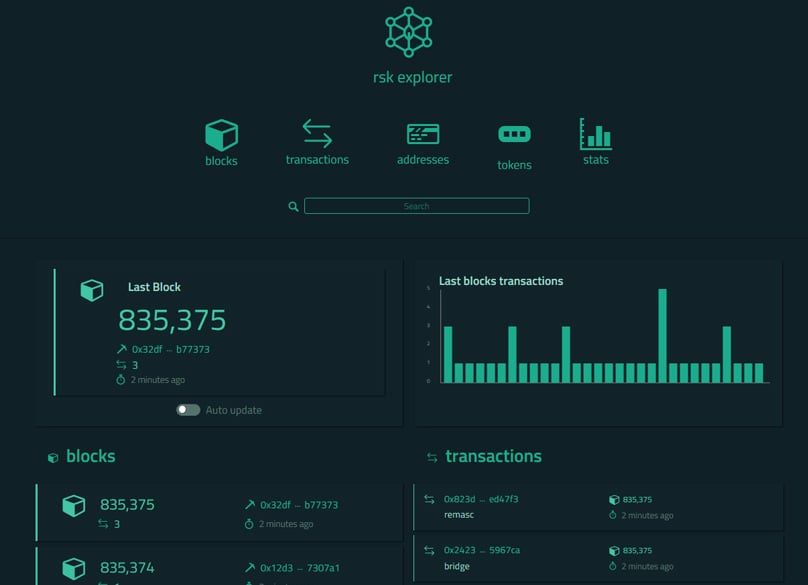The image size is (808, 585).
Task: Click '2 minutes ago' in the 835,375 block list row
Action: 286,524
